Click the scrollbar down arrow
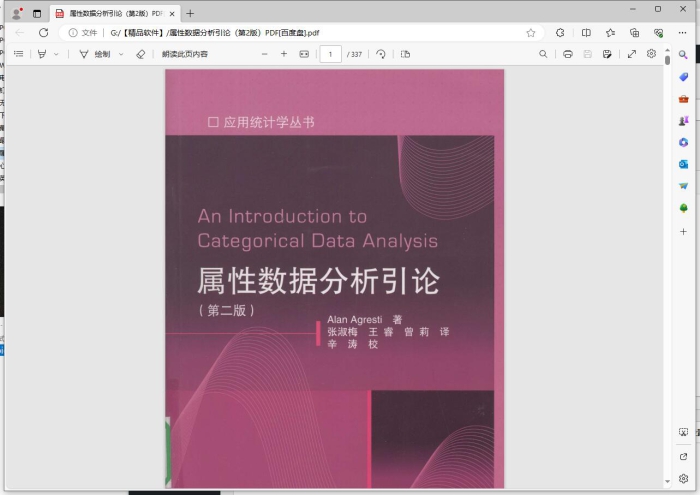Viewport: 700px width, 495px height. click(667, 482)
